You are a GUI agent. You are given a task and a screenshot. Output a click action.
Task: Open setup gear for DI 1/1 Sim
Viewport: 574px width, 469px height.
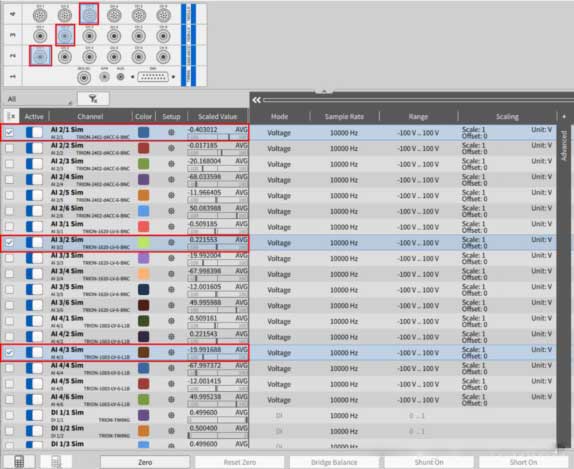[171, 415]
